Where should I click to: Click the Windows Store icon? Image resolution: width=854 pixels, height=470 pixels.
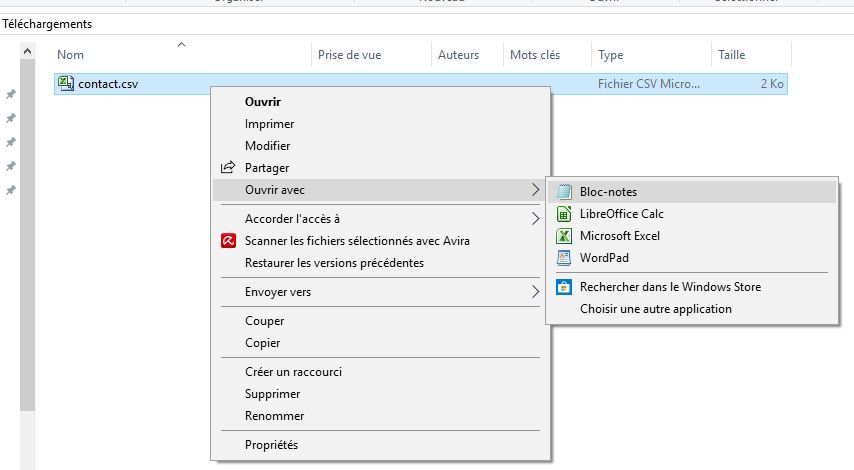(564, 287)
